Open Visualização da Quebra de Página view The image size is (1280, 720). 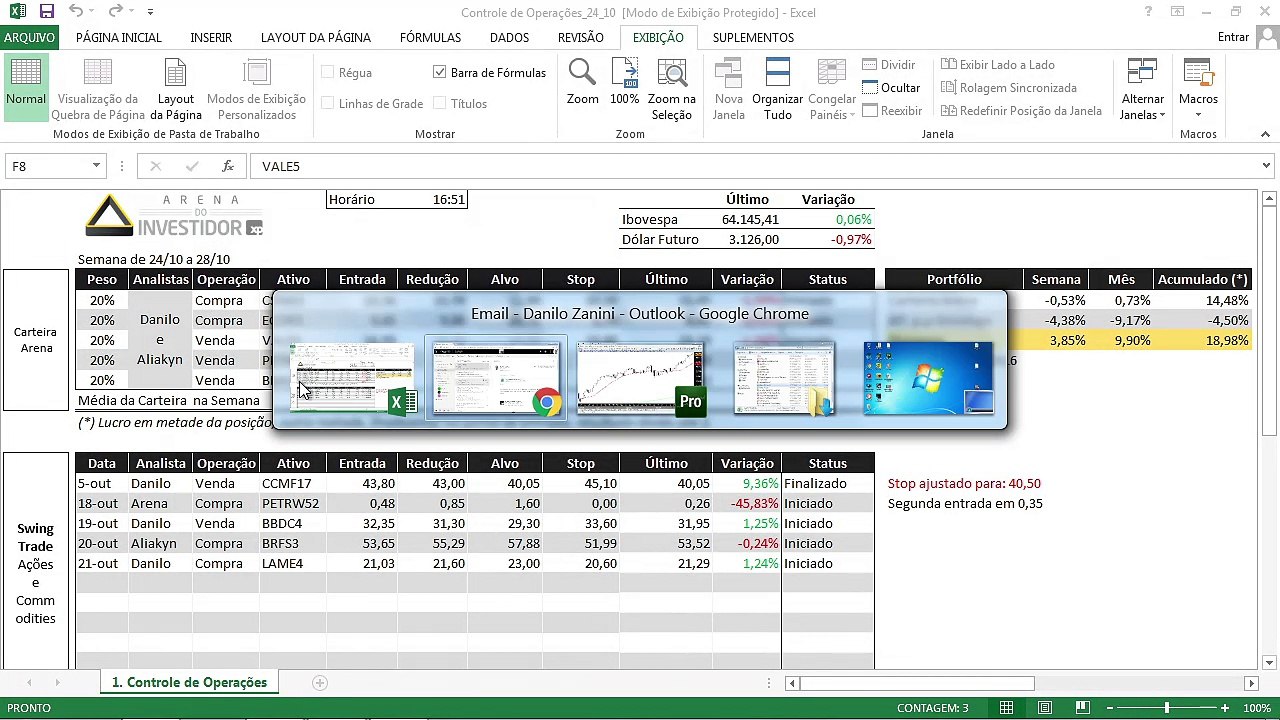(x=97, y=88)
